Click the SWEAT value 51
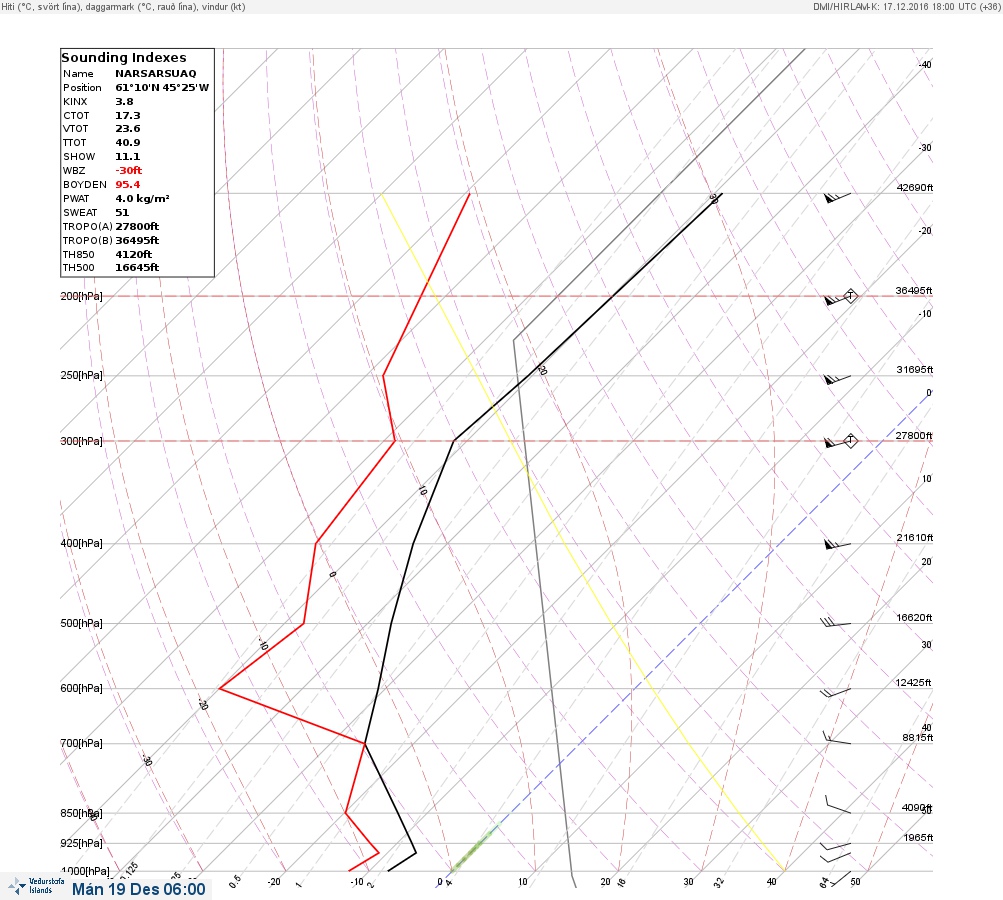This screenshot has width=1003, height=900. [x=122, y=212]
